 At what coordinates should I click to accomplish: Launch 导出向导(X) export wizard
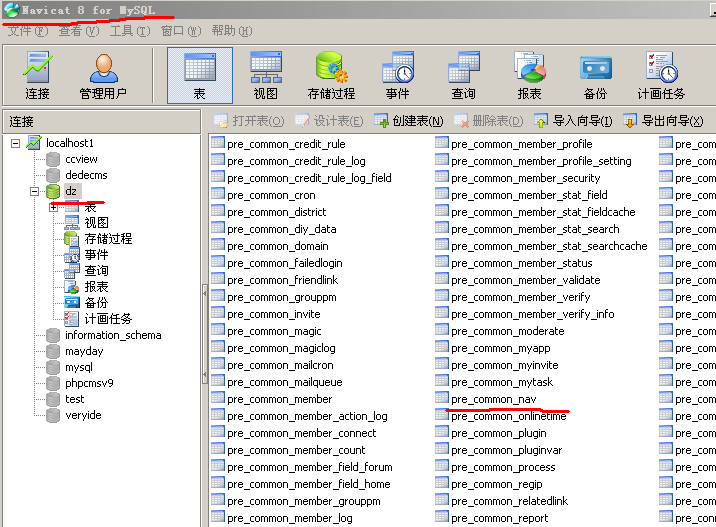(x=663, y=121)
